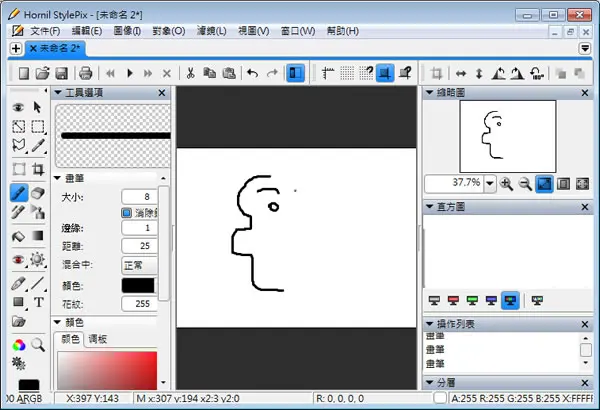This screenshot has width=600, height=410.
Task: Collapse the 工具選項 panel
Action: [58, 92]
